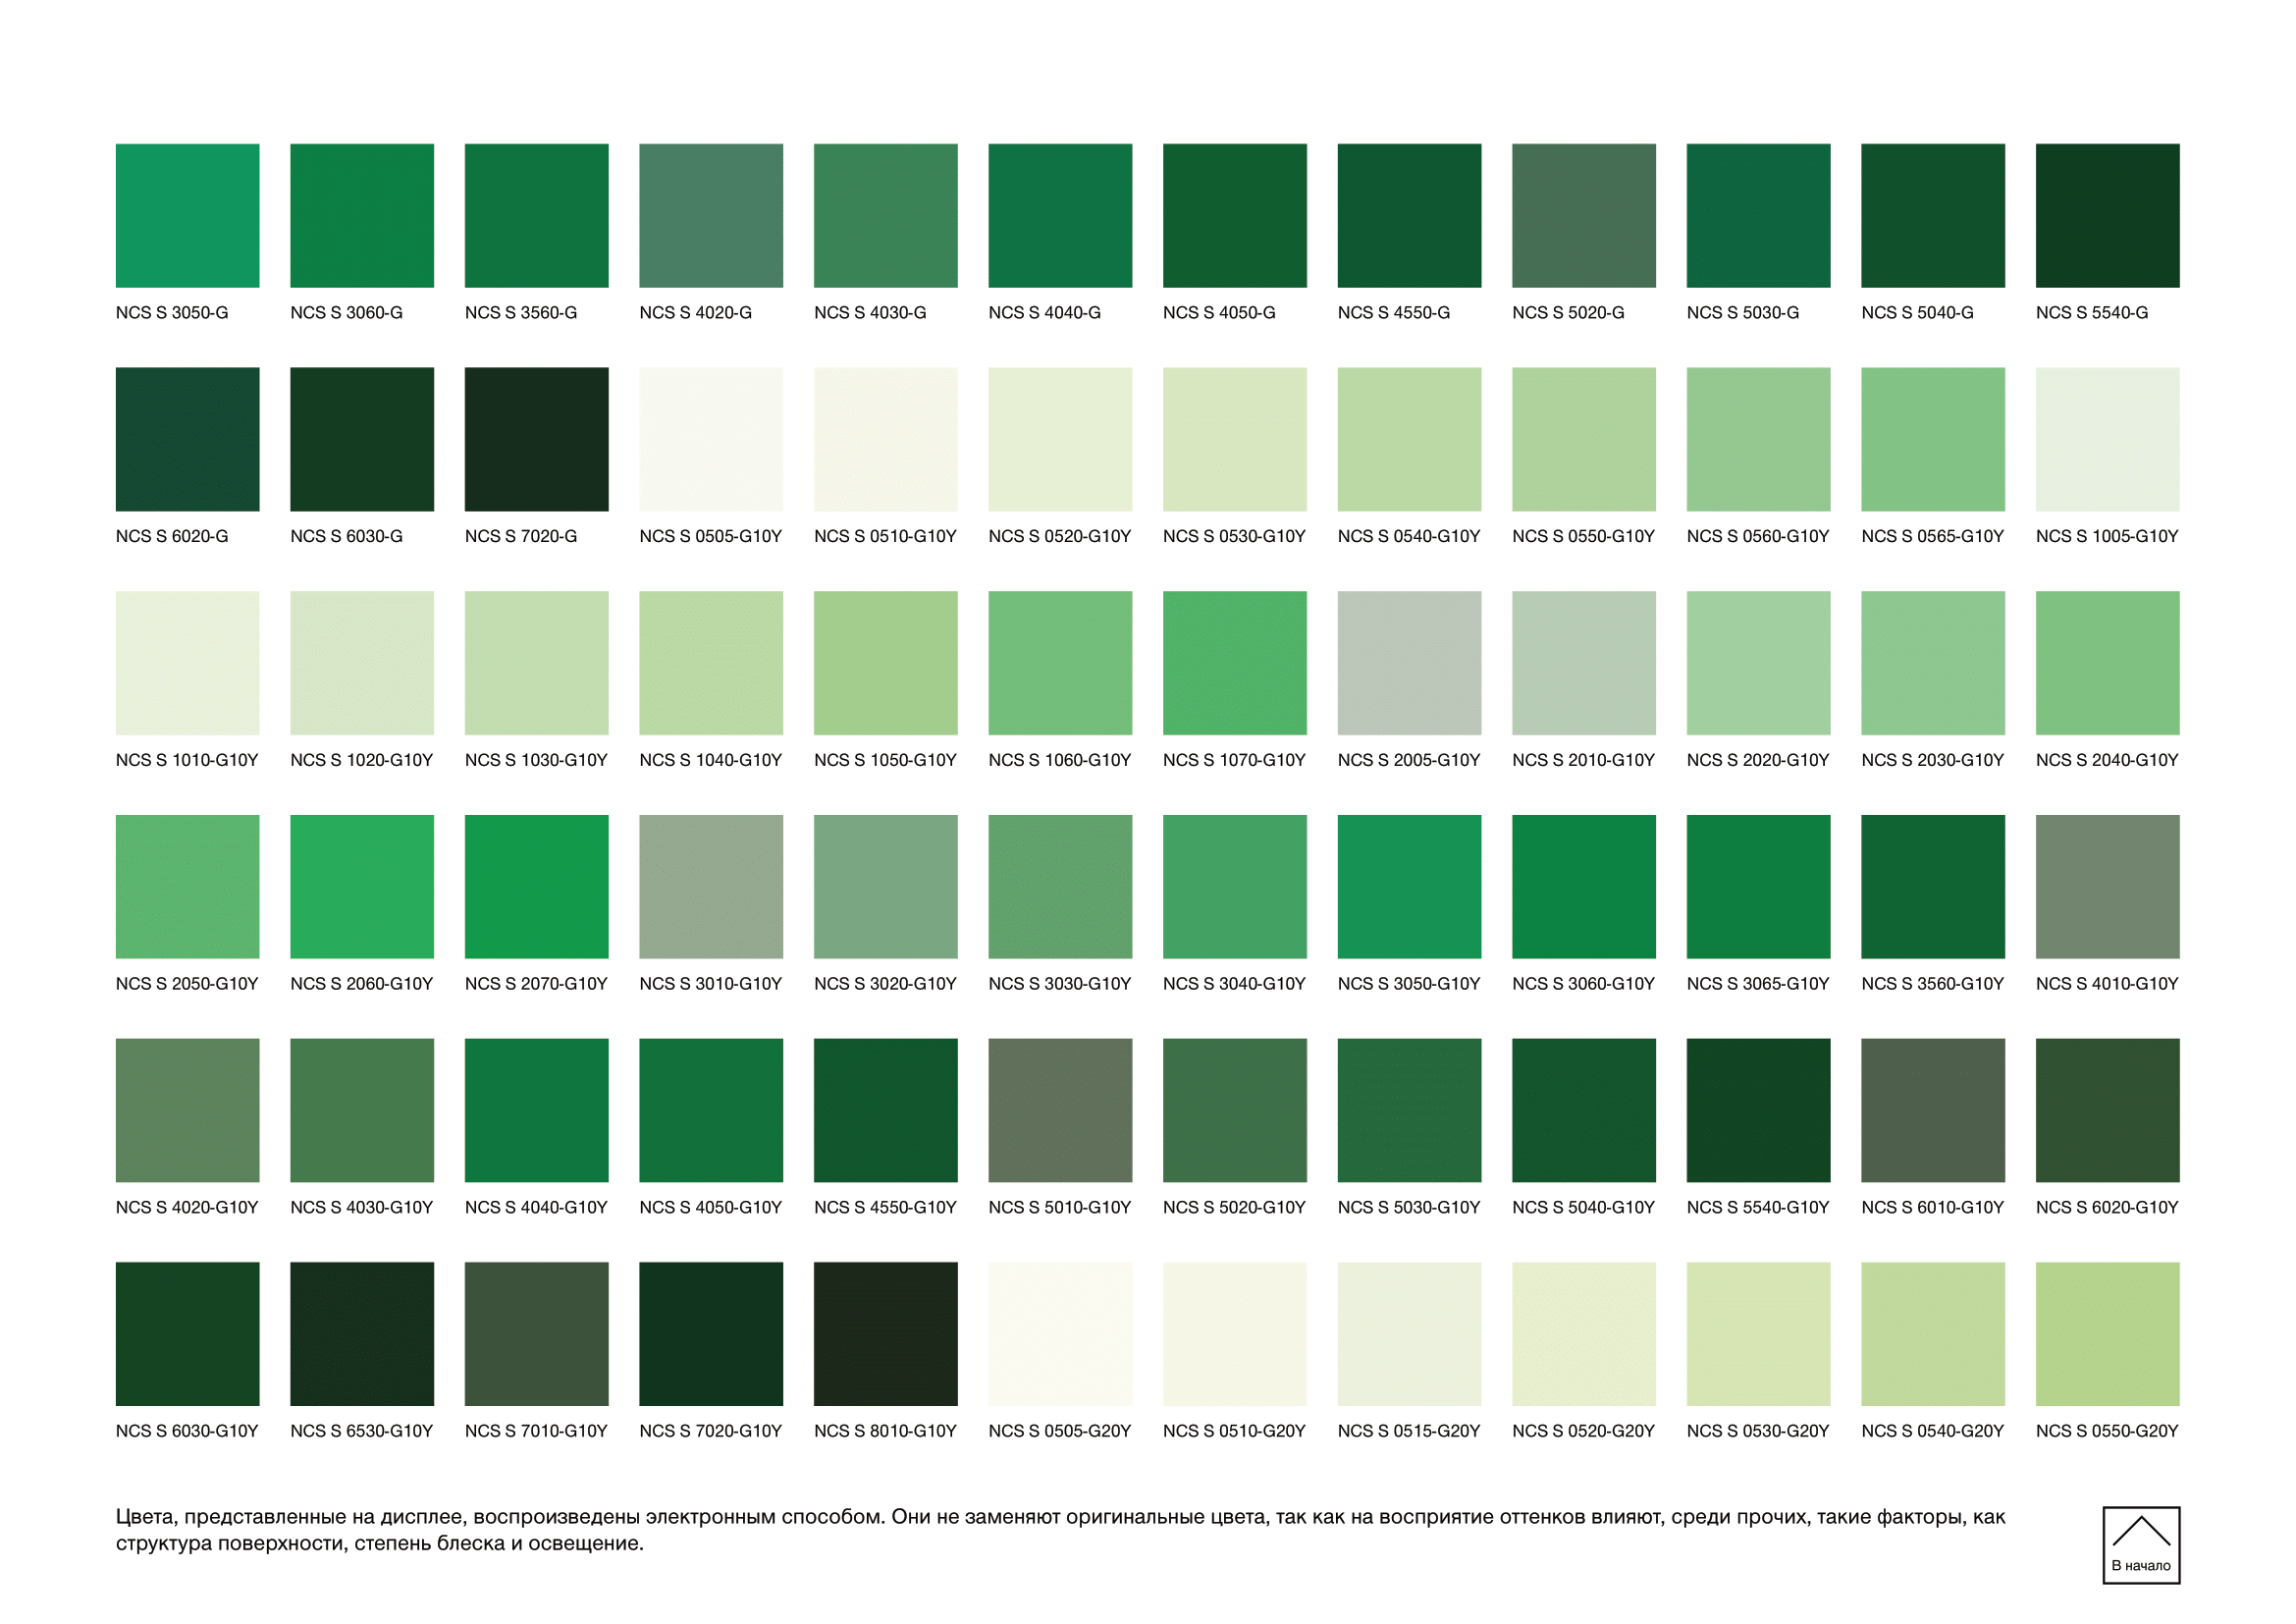This screenshot has height=1624, width=2296.
Task: Select the NCS S 0530-G10Y color
Action: coord(1235,440)
